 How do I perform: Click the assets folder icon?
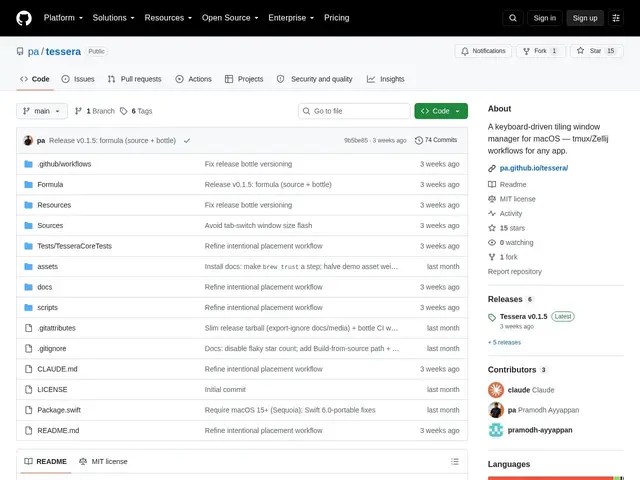point(28,267)
